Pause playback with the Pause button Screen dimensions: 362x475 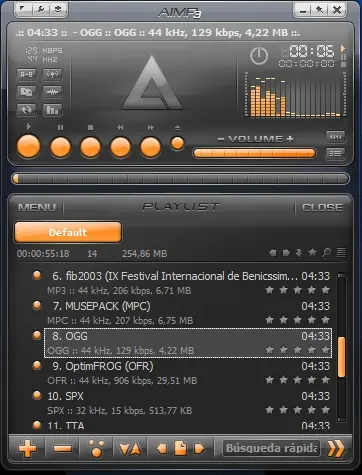[60, 147]
